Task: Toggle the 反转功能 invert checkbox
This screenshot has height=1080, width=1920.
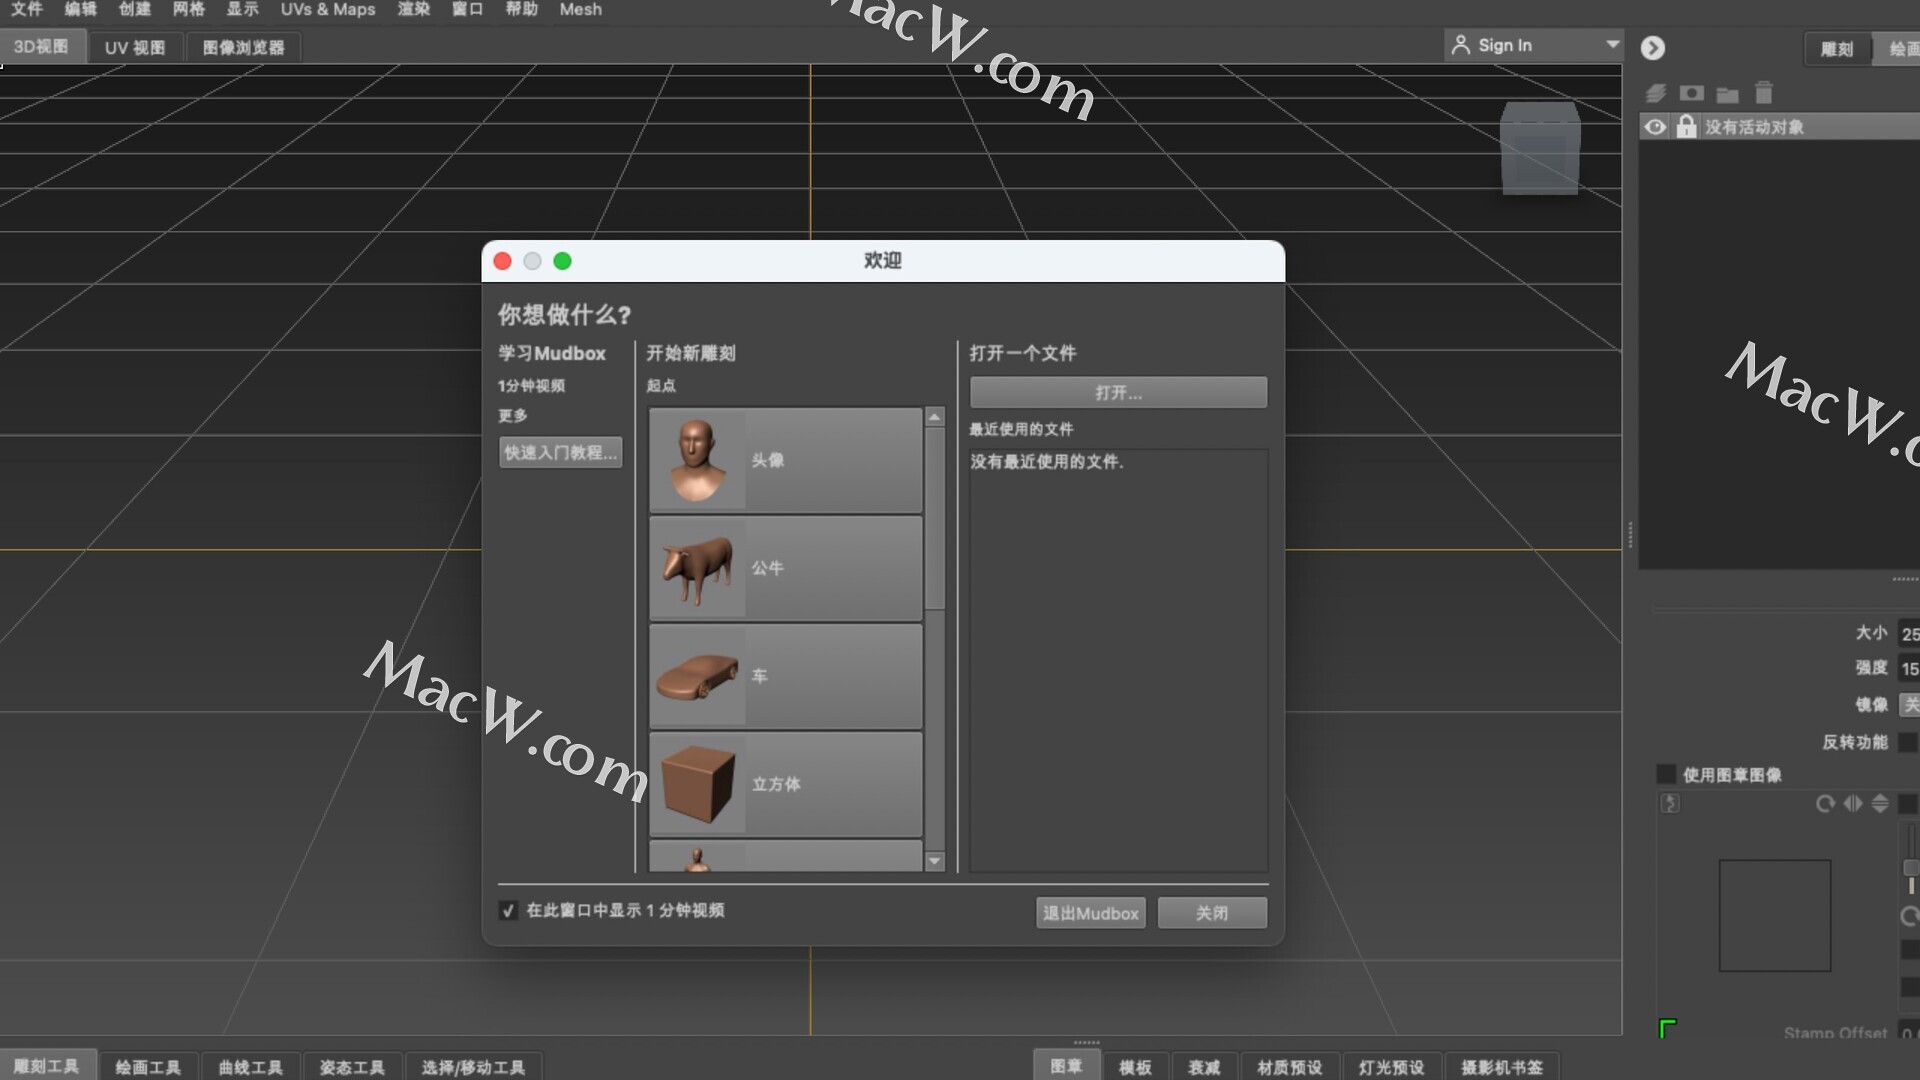Action: (1908, 742)
